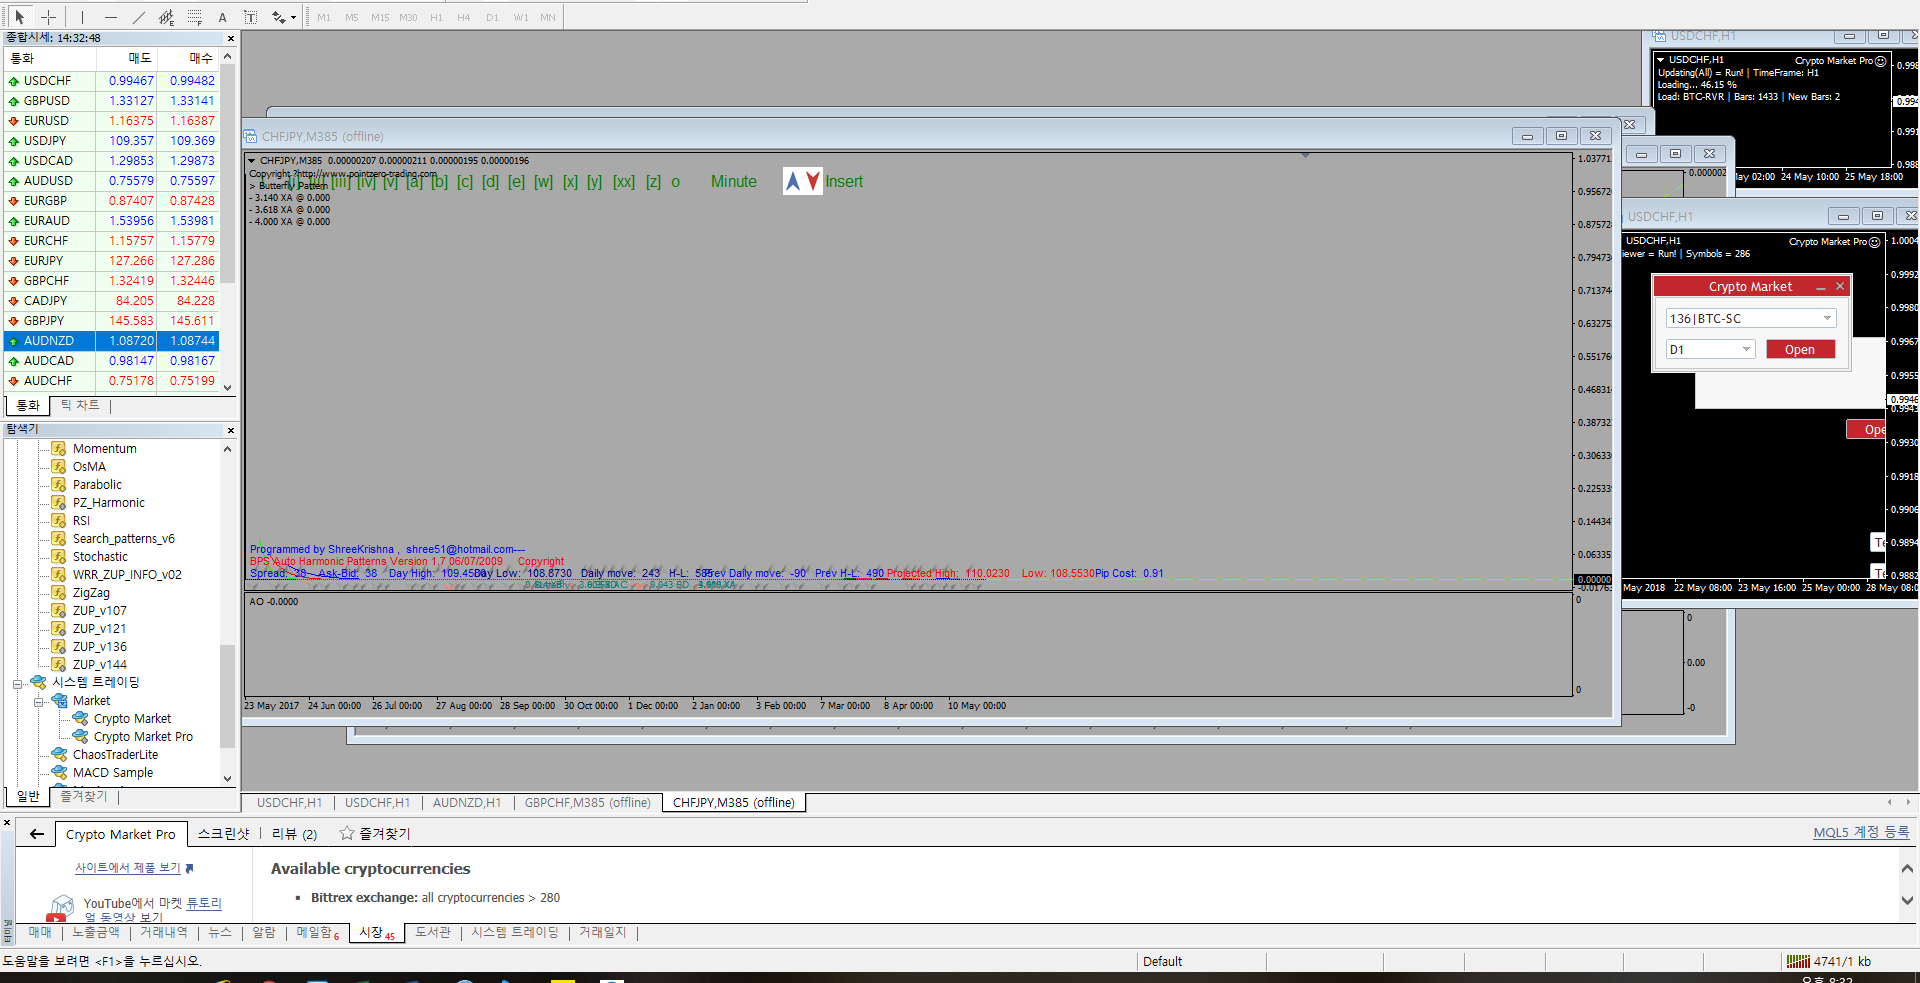Select the Fibonacci retracement tool
1920x983 pixels.
coord(194,17)
